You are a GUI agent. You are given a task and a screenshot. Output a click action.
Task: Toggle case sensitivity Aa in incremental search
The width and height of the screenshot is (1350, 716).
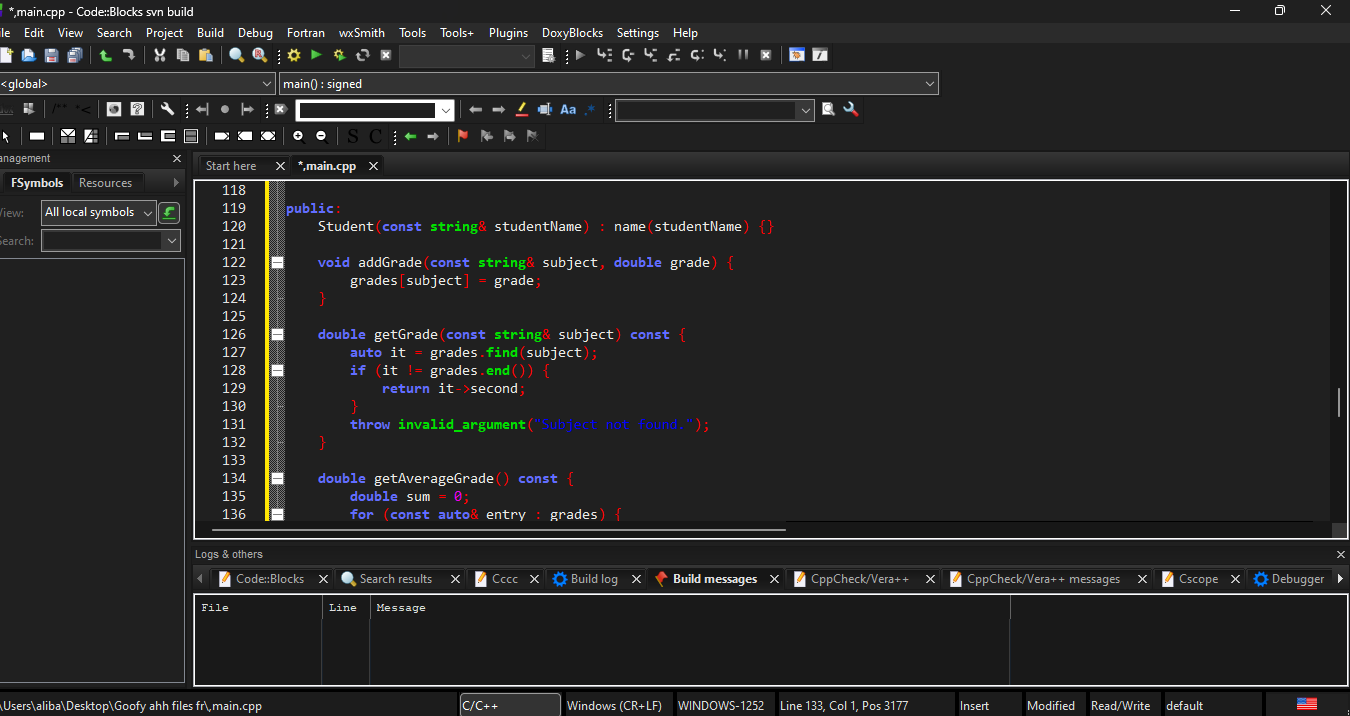(568, 109)
